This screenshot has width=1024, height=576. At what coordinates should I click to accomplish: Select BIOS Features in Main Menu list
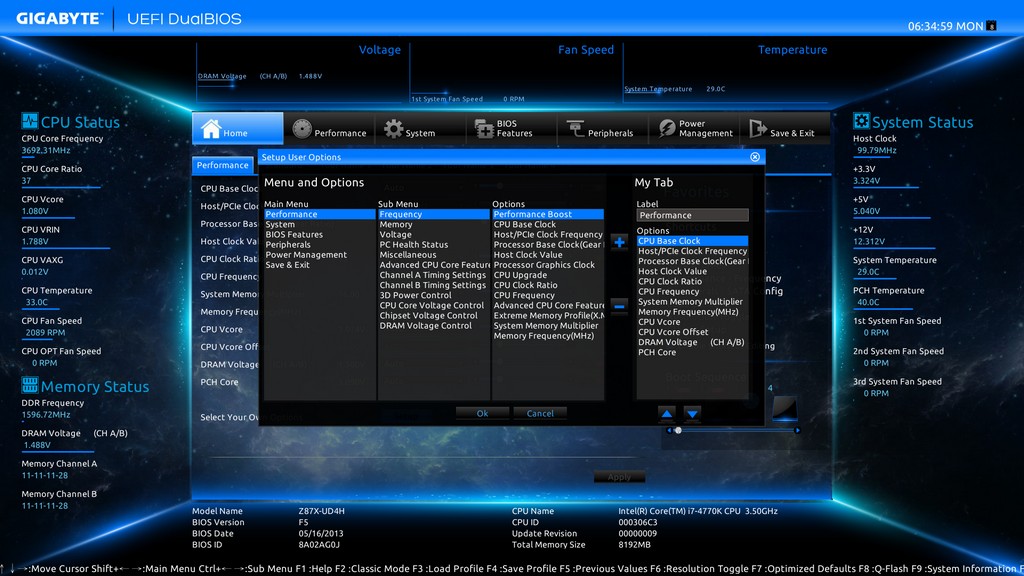pos(319,234)
